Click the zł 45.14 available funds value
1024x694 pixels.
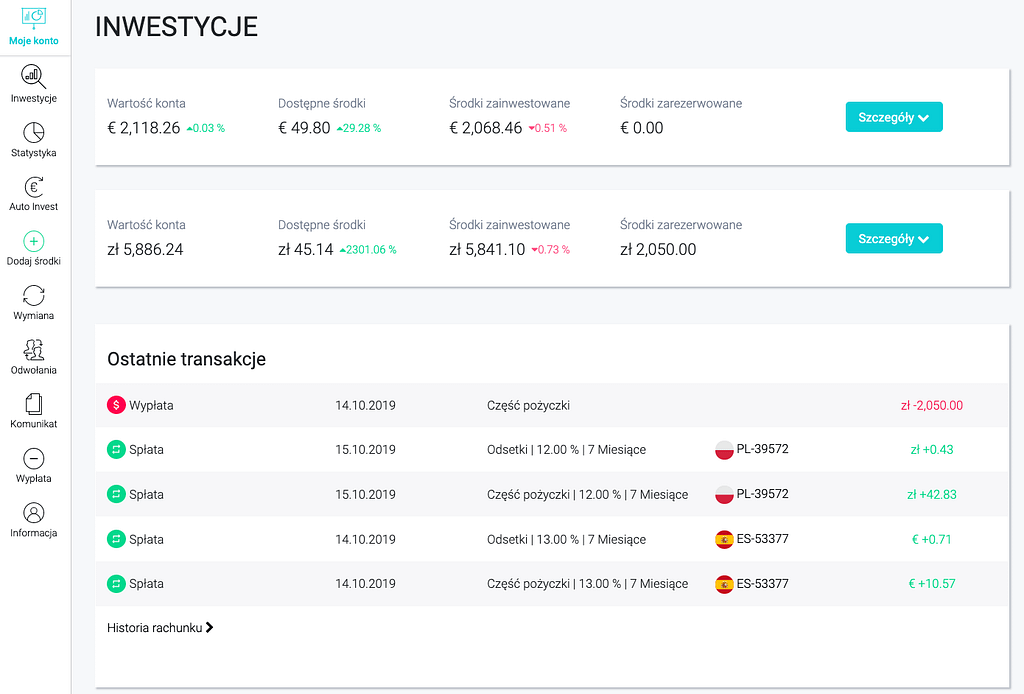(306, 249)
